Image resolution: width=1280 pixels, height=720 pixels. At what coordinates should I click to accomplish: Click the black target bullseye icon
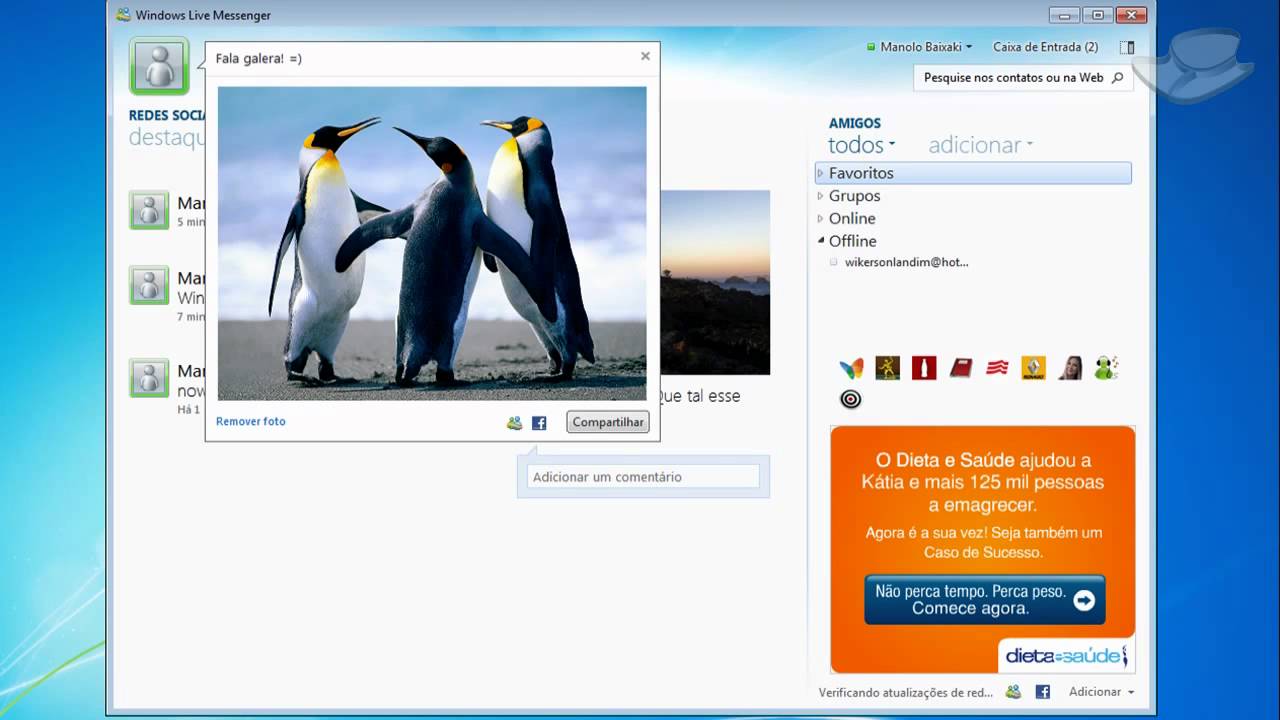[x=850, y=399]
